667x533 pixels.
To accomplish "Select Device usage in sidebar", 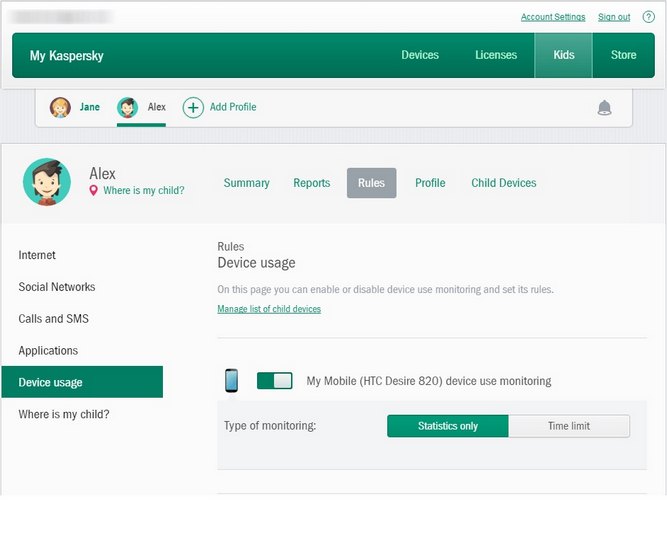I will pos(82,382).
